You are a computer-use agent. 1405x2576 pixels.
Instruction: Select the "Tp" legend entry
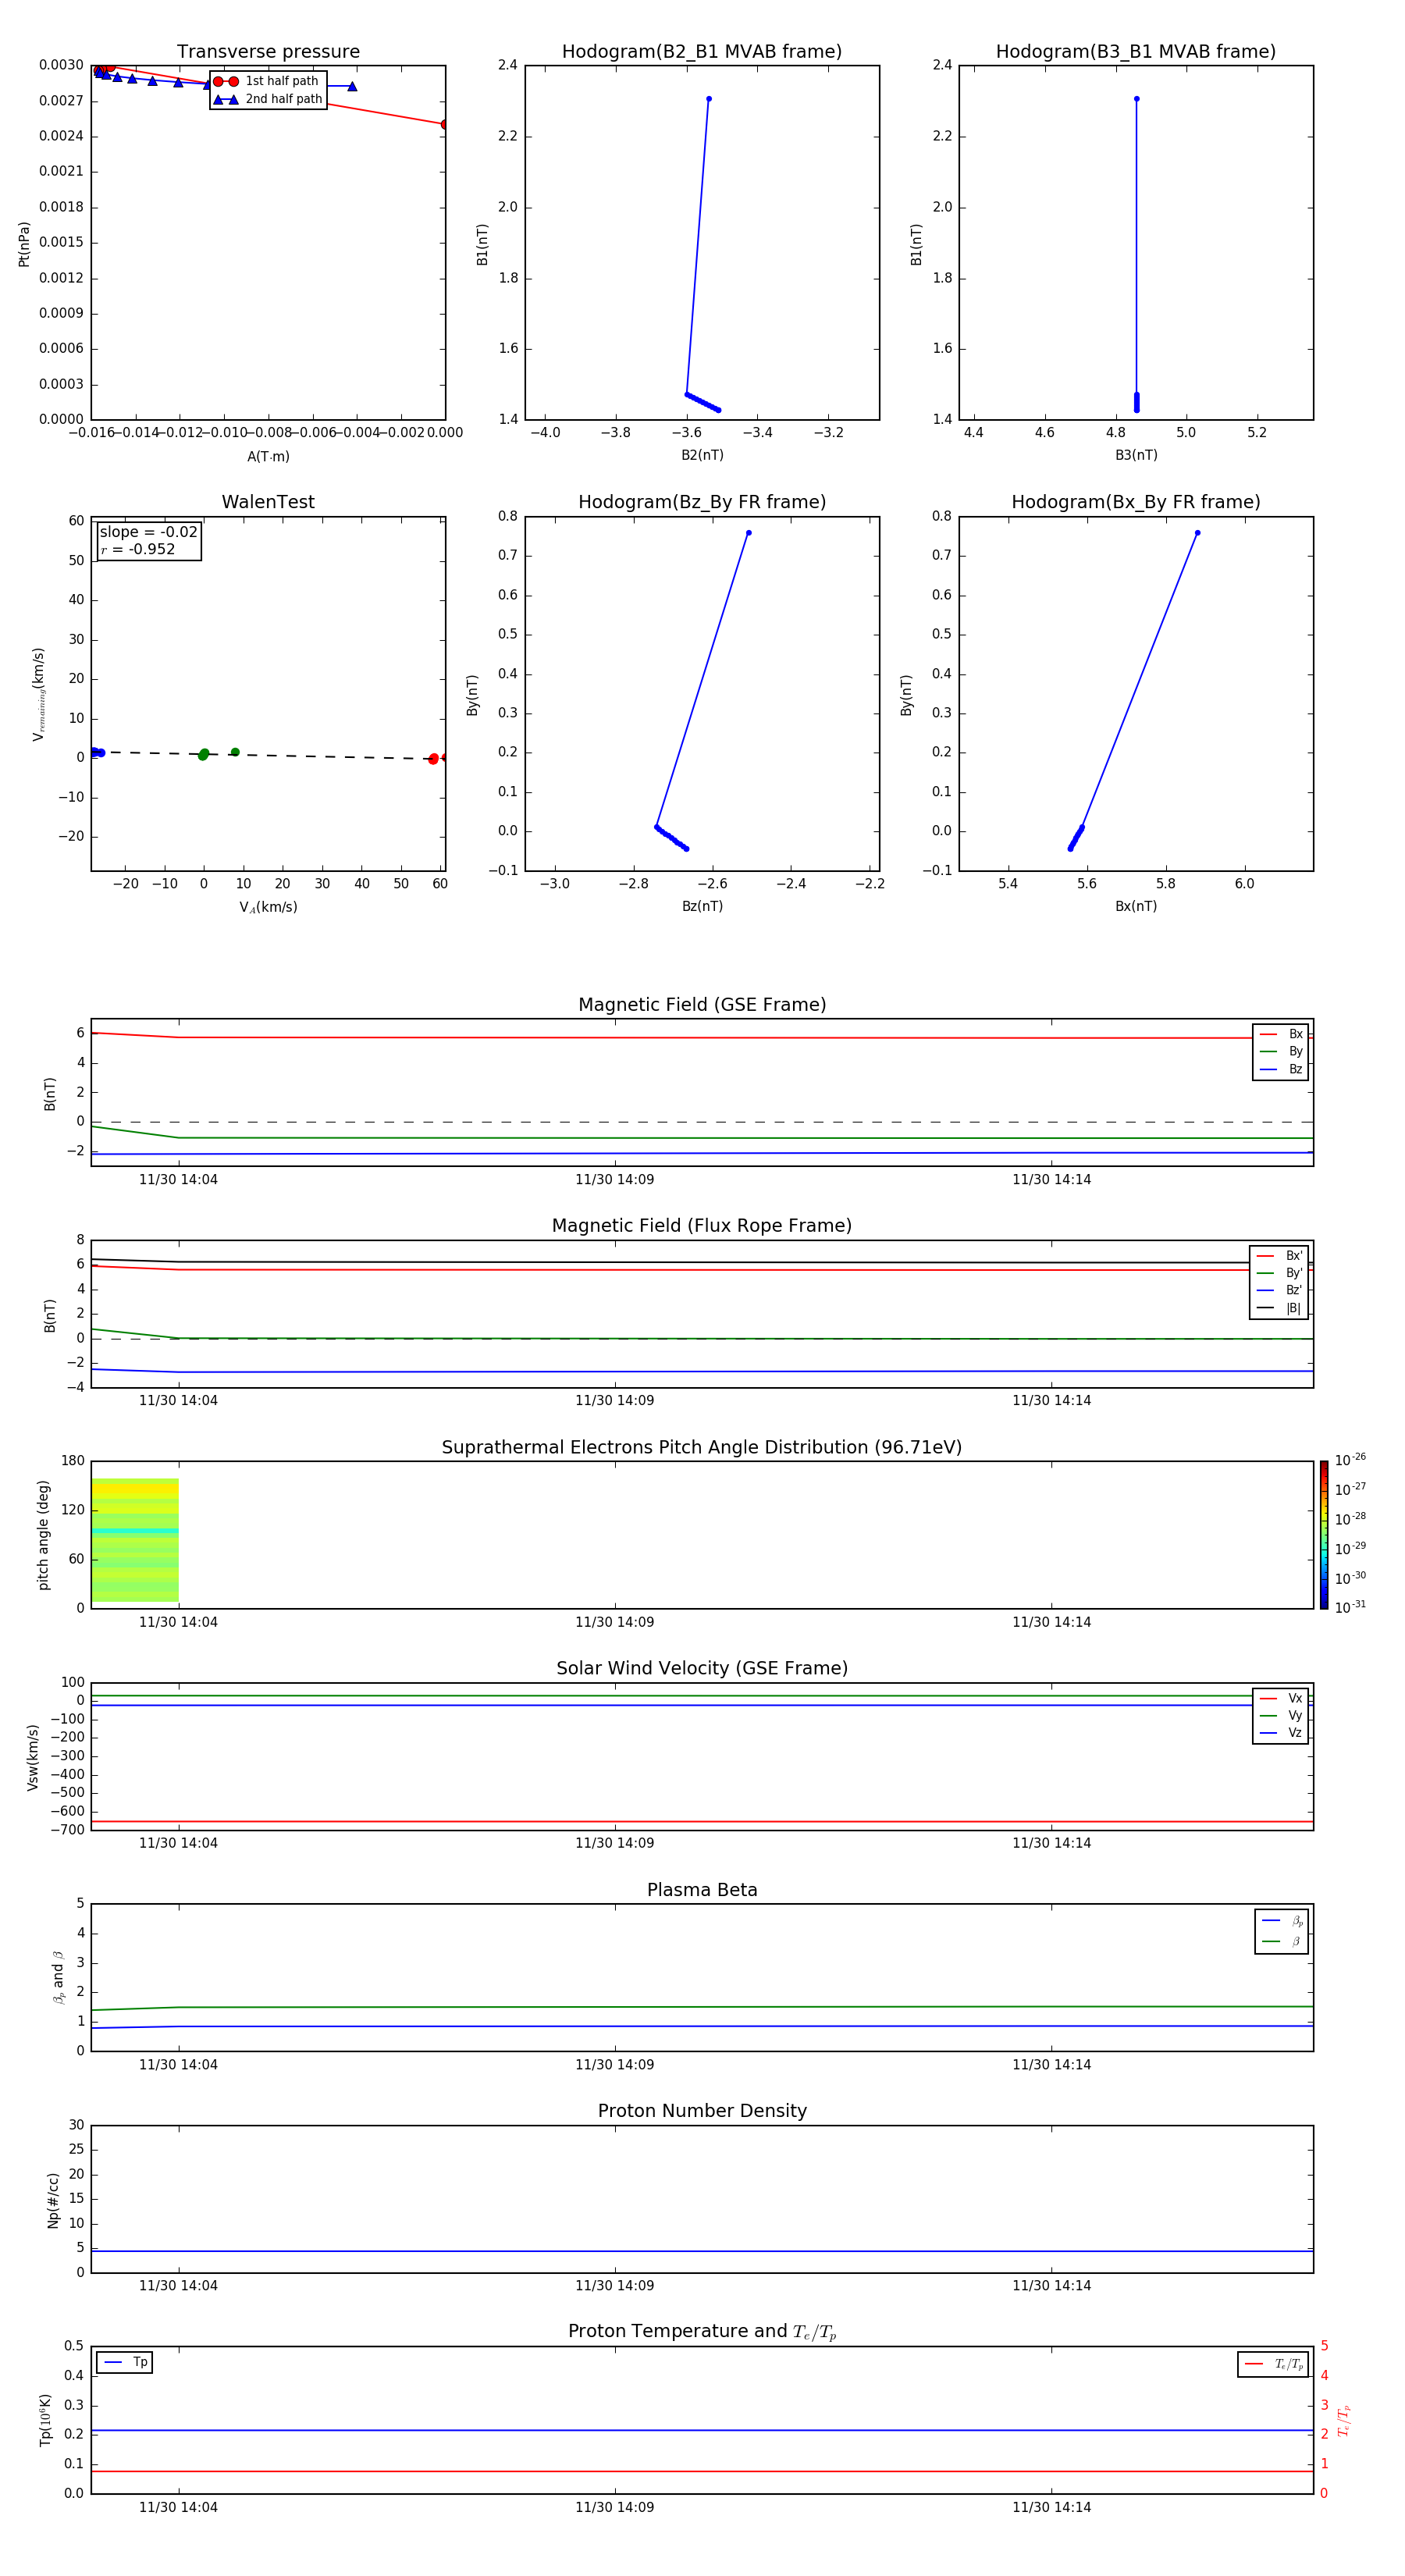point(125,2362)
